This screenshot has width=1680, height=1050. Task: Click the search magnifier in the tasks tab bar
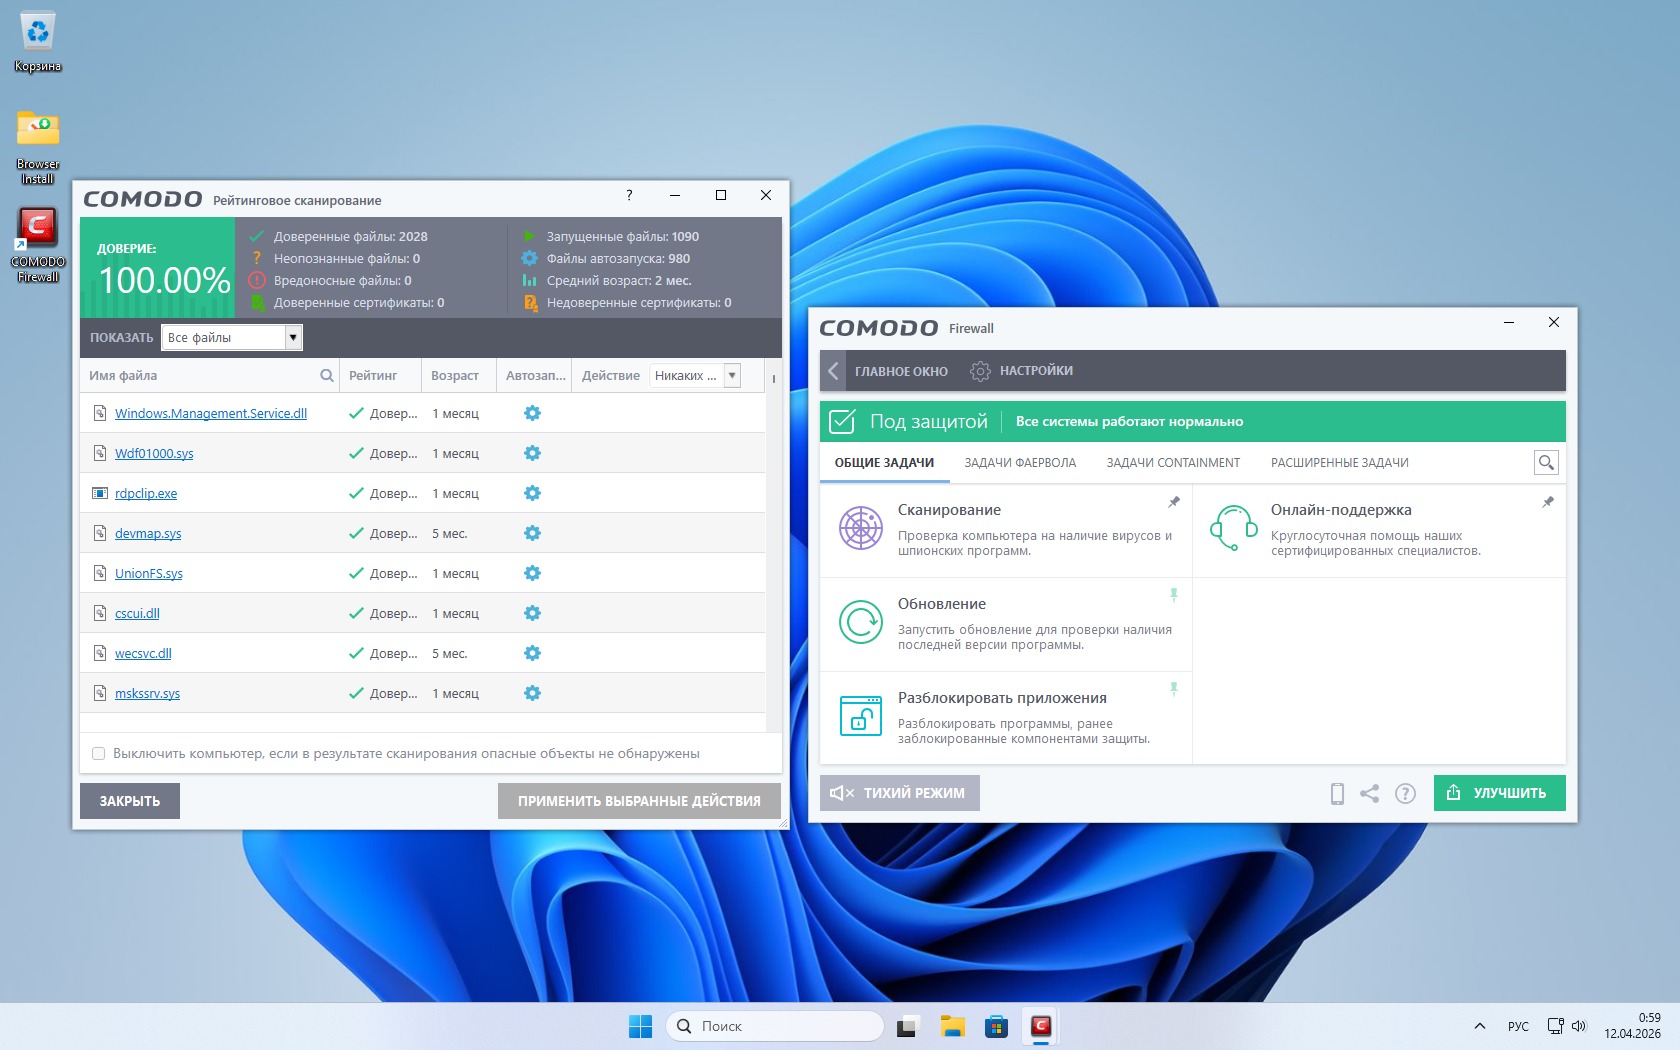coord(1546,462)
